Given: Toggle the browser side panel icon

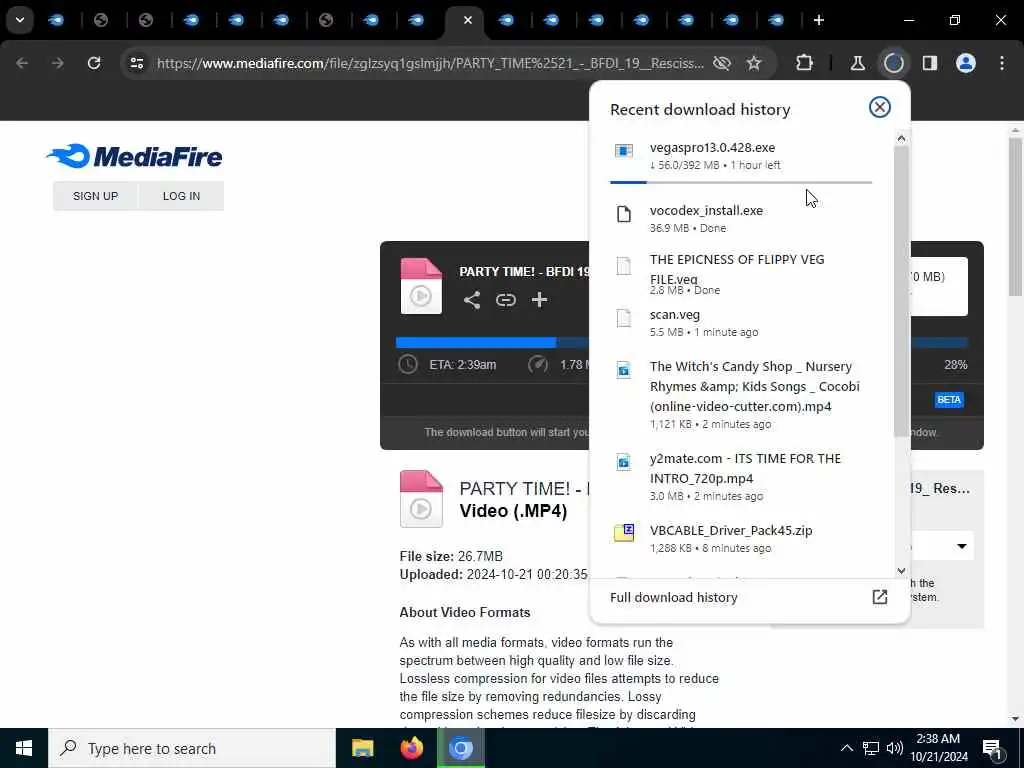Looking at the screenshot, I should (930, 63).
